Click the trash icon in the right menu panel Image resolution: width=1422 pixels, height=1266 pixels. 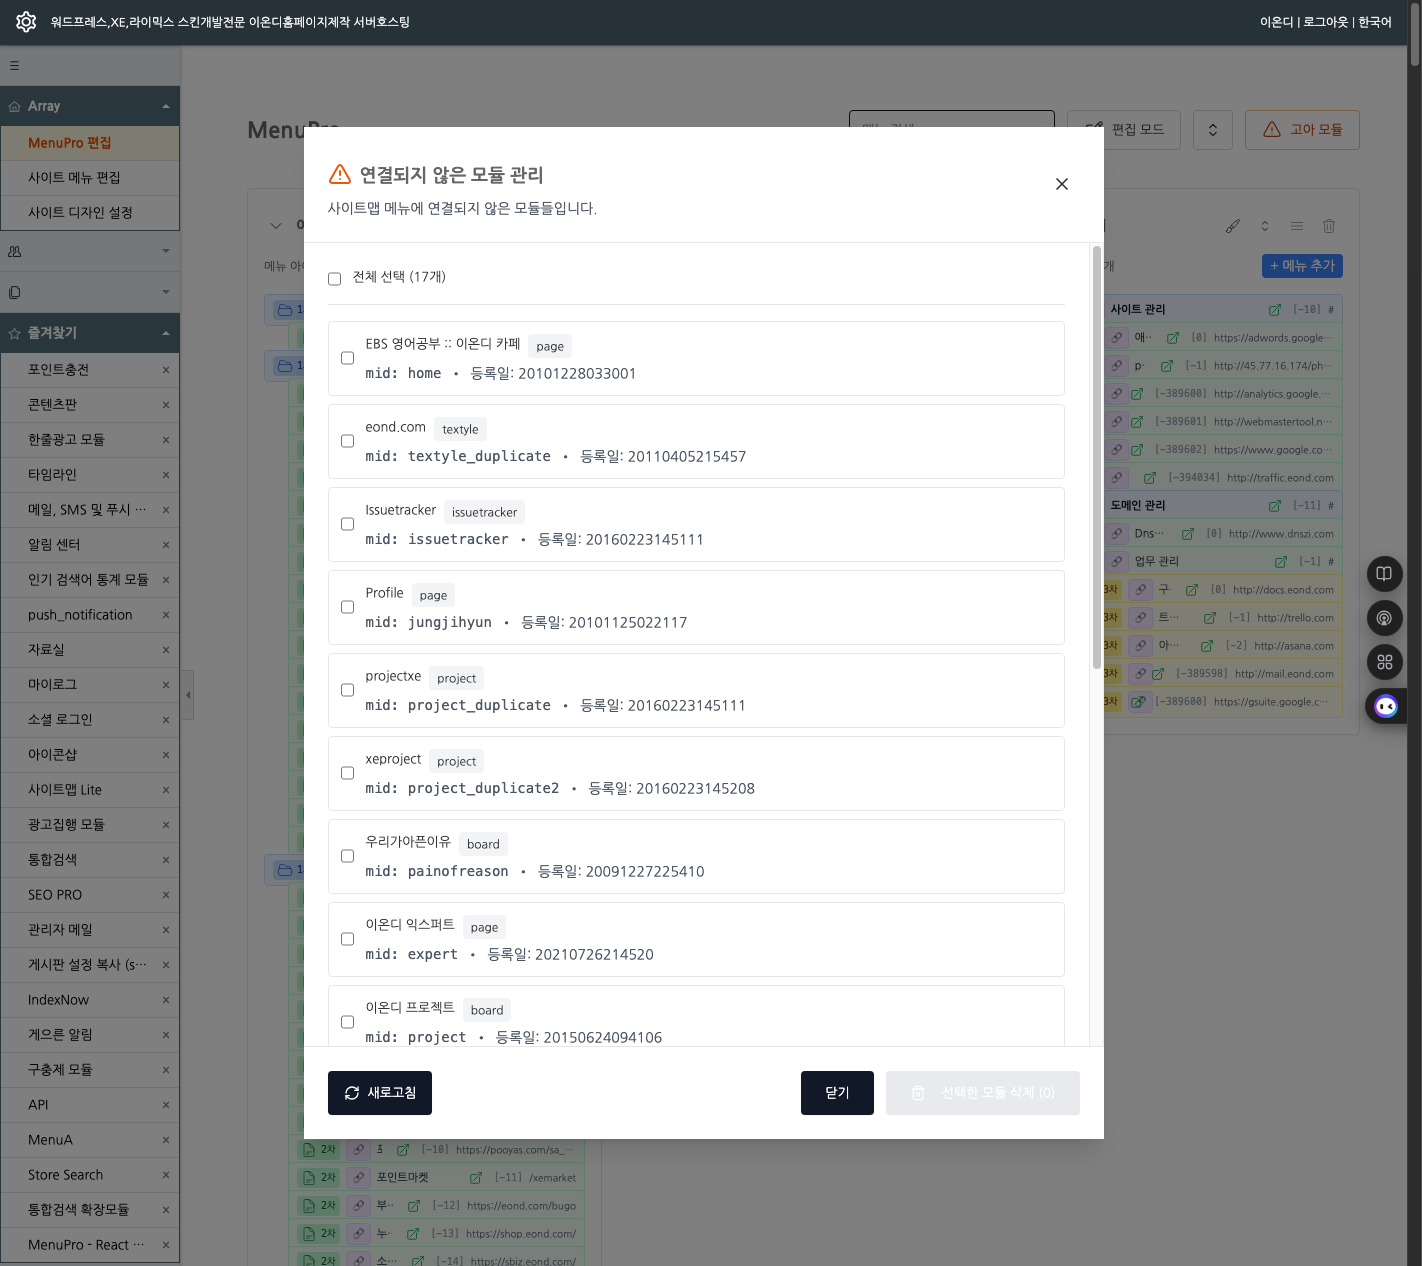click(x=1328, y=226)
